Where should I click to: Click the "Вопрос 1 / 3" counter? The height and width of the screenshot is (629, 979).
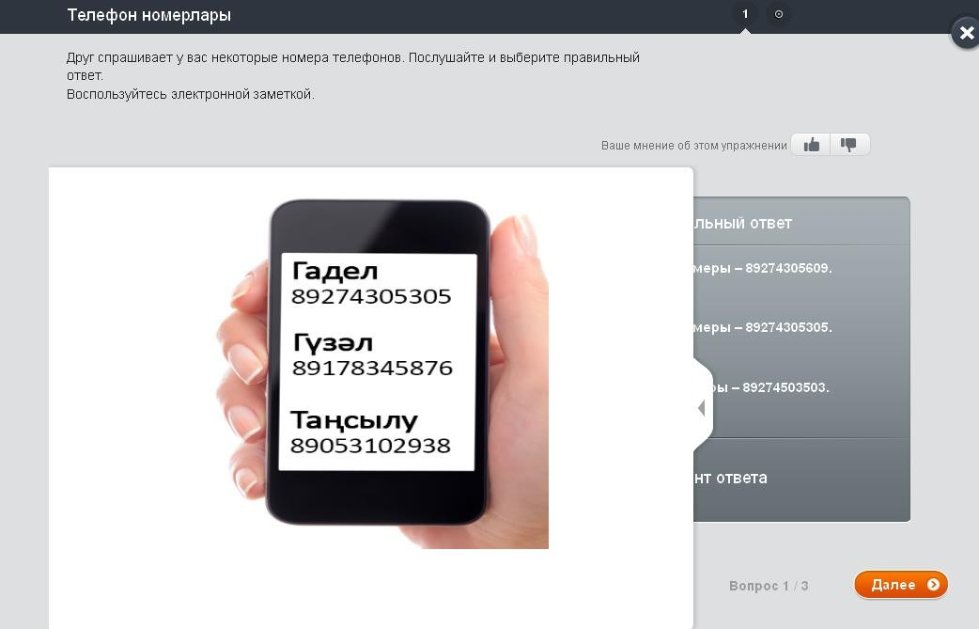pos(768,586)
